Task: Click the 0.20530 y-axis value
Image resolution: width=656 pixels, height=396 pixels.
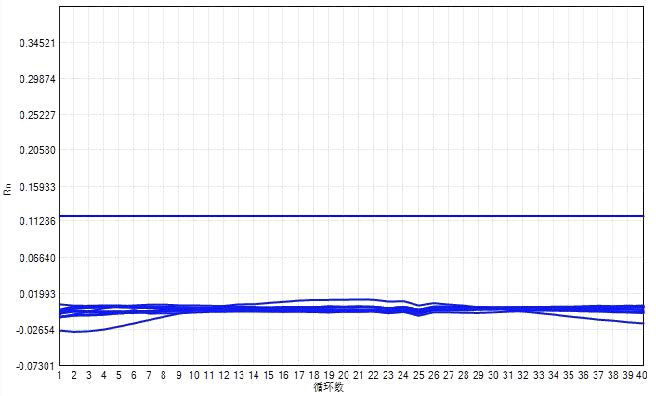Action: pyautogui.click(x=37, y=150)
